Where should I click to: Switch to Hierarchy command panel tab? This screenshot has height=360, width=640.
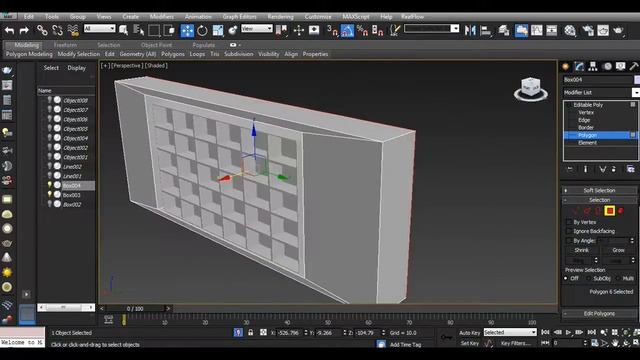tap(593, 66)
